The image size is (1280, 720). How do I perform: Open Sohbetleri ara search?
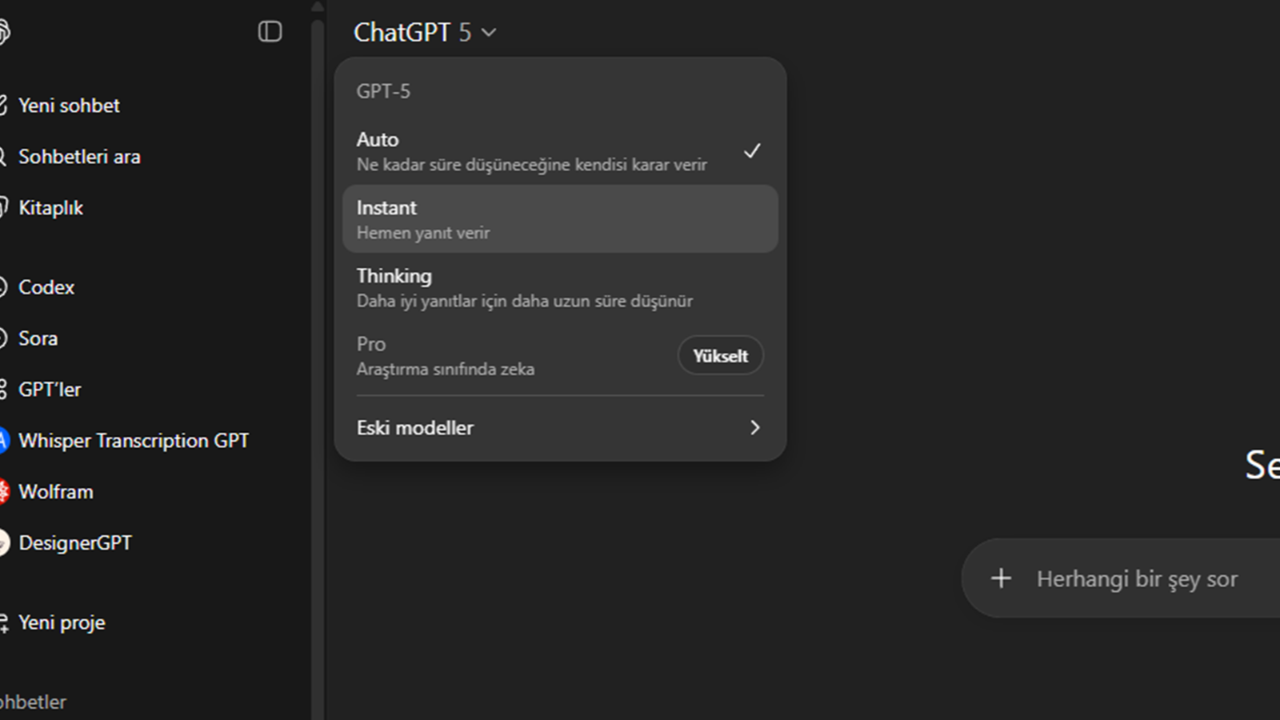79,157
